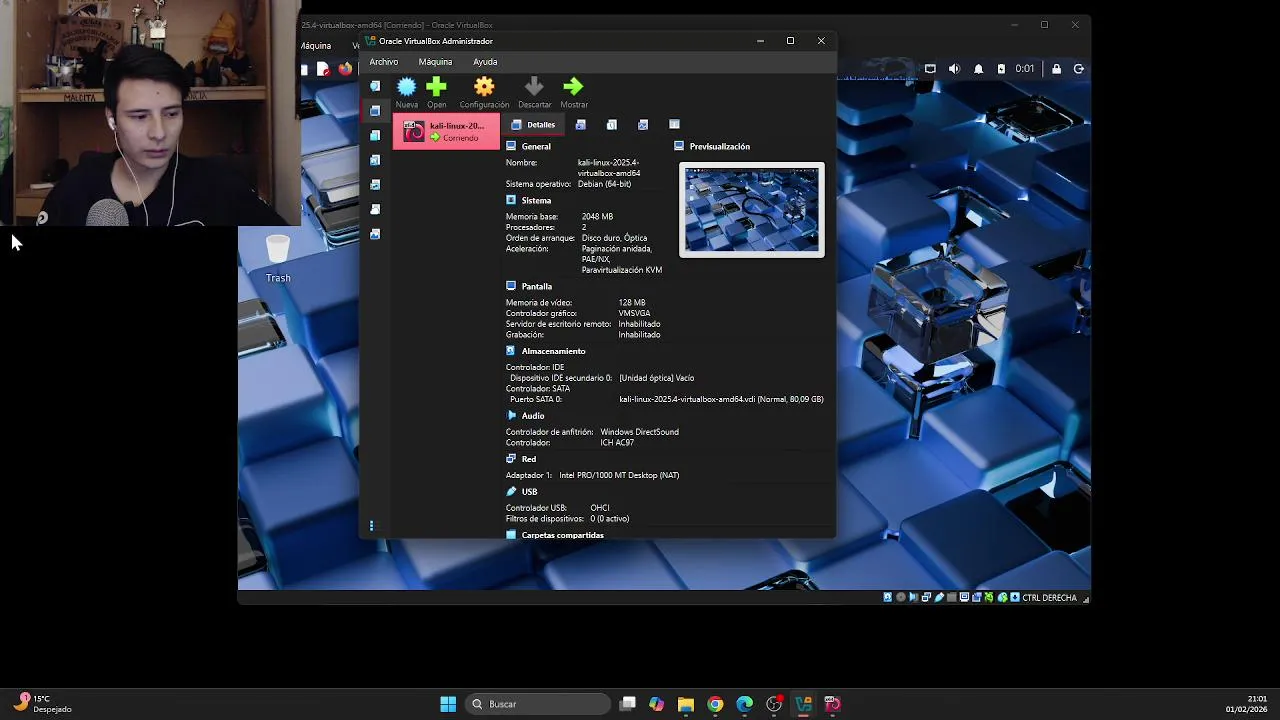Select the kali-linux virtual machine entry

click(446, 131)
